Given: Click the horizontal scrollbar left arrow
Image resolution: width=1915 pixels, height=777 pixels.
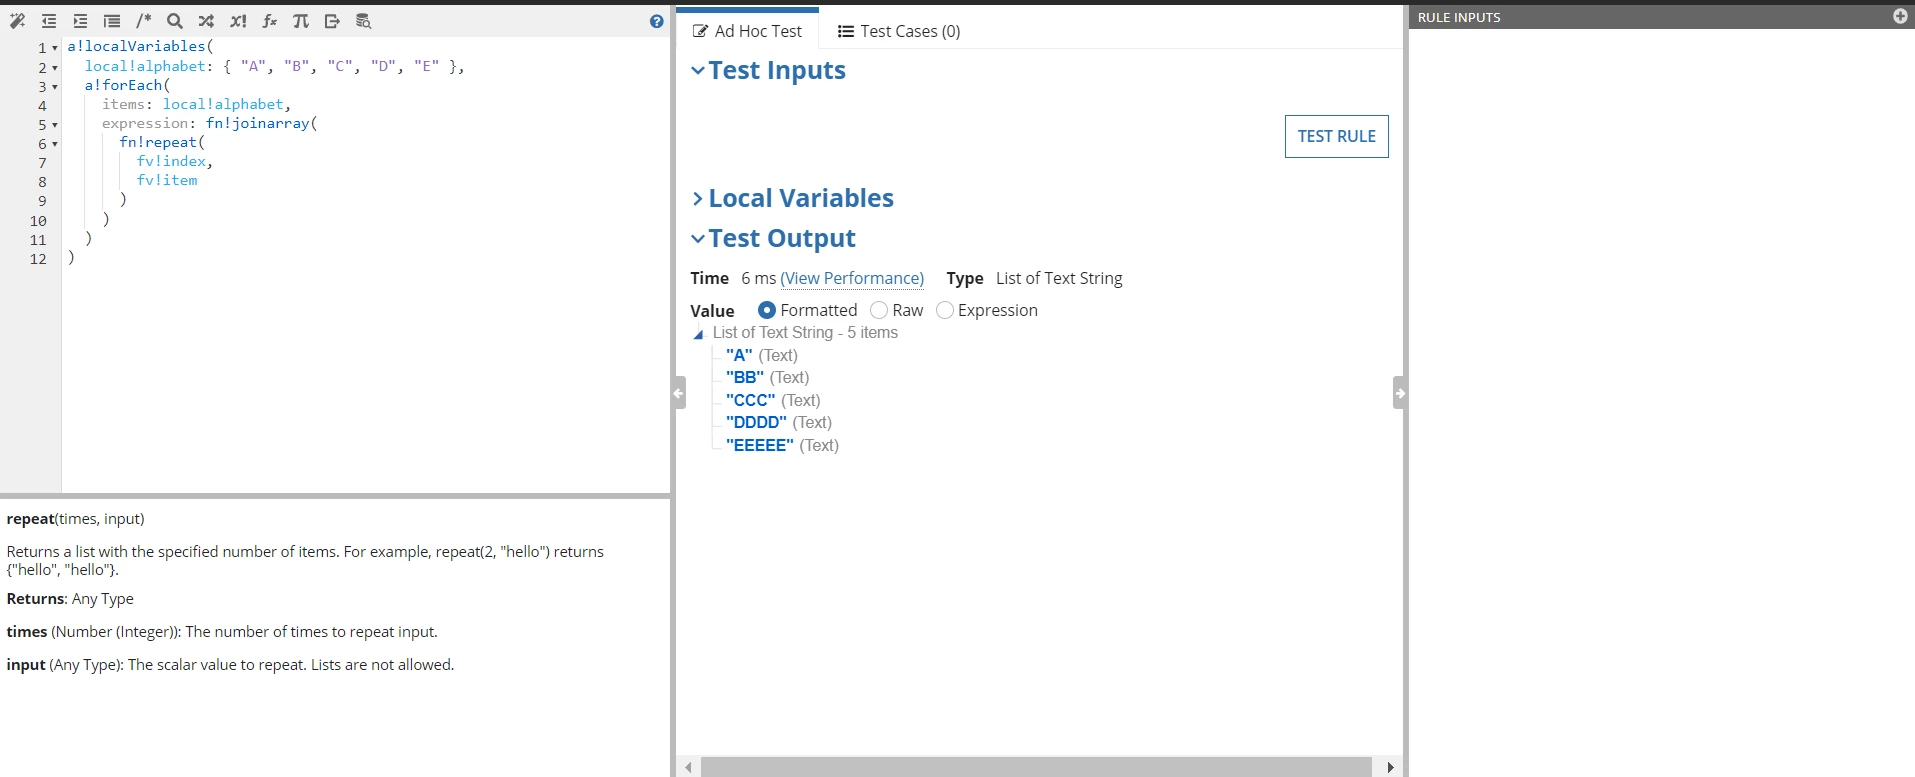Looking at the screenshot, I should (x=688, y=767).
